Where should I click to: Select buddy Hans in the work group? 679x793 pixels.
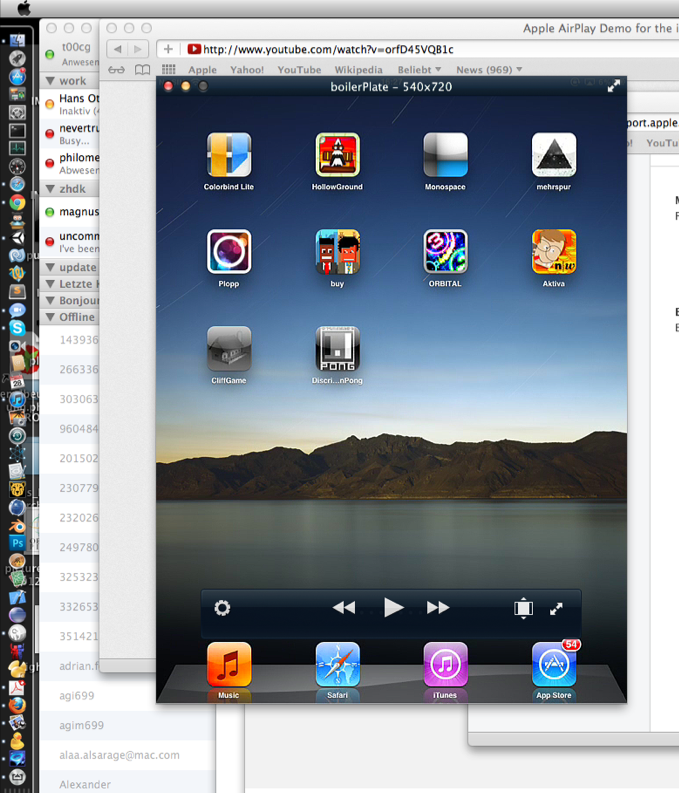(x=69, y=104)
